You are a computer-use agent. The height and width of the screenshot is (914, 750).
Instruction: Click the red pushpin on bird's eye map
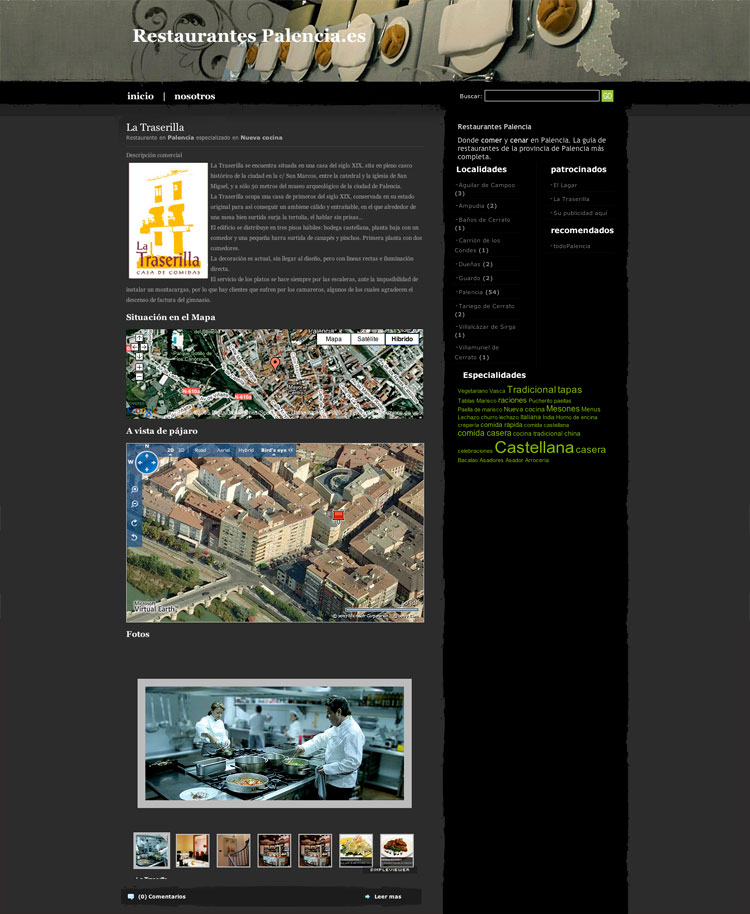coord(338,516)
